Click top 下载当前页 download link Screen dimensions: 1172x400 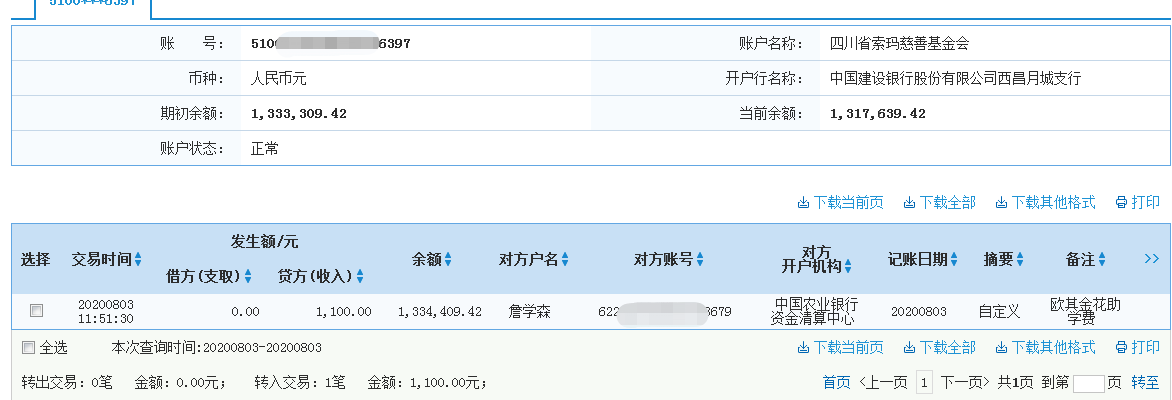click(840, 202)
